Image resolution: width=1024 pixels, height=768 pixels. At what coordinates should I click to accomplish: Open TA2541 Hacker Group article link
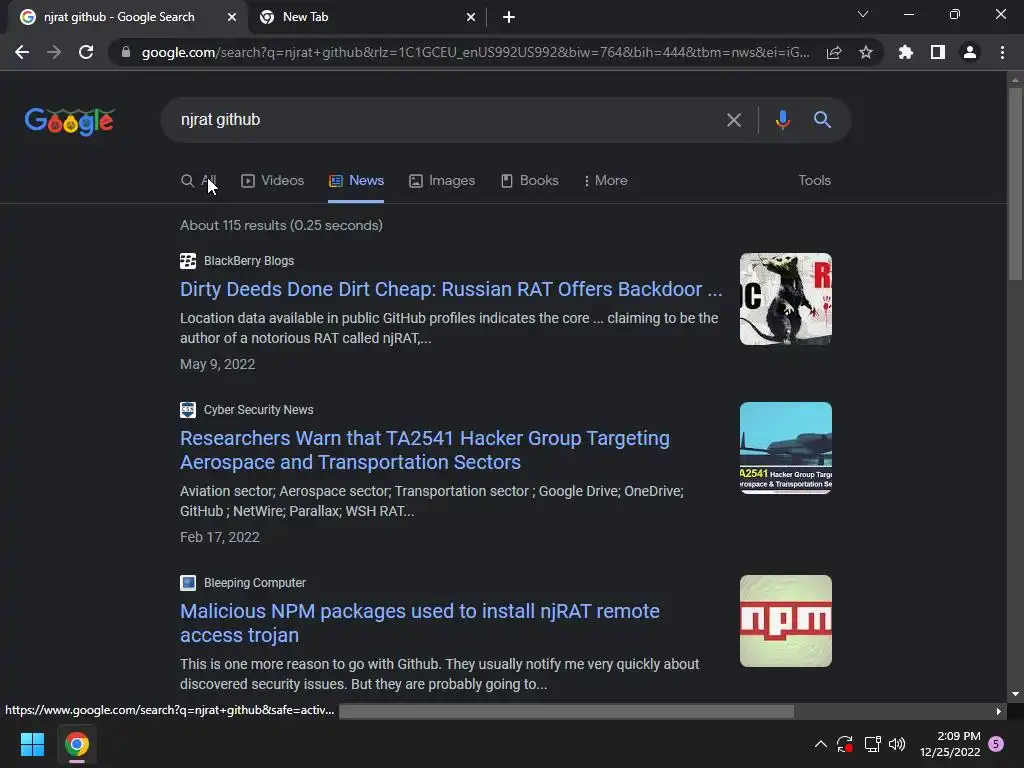[424, 450]
